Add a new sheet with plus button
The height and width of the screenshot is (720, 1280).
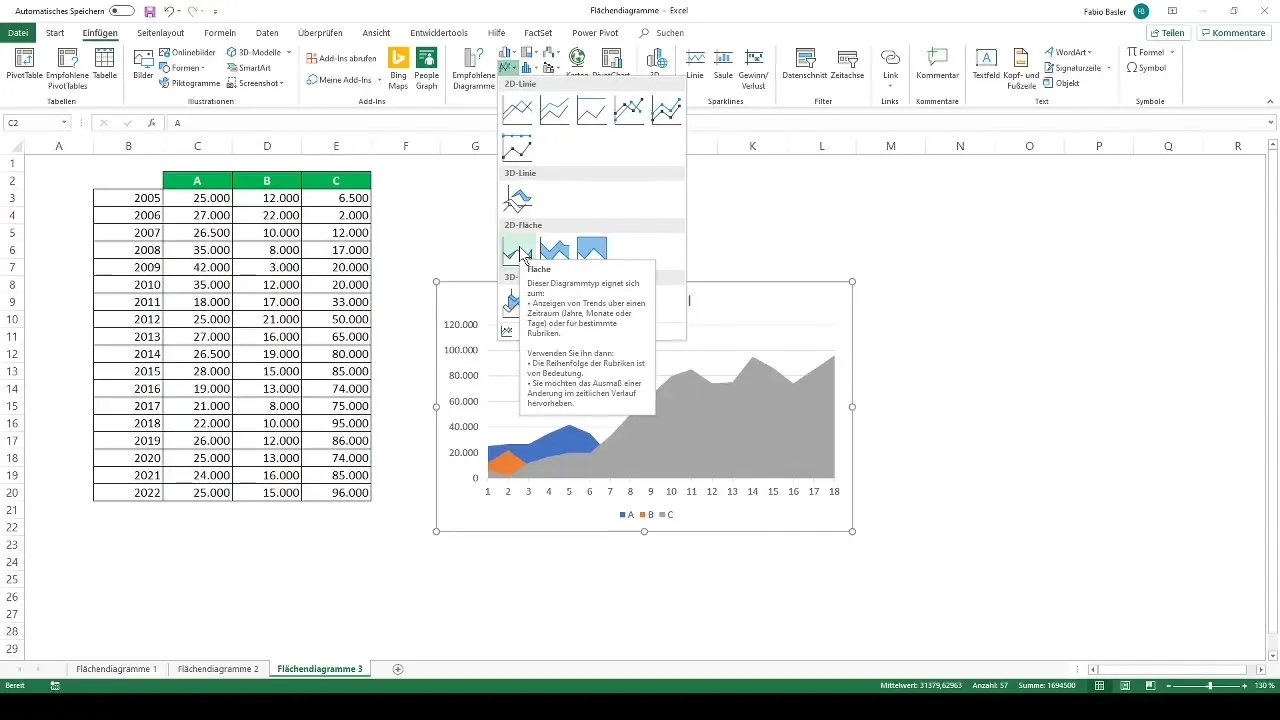pos(398,668)
